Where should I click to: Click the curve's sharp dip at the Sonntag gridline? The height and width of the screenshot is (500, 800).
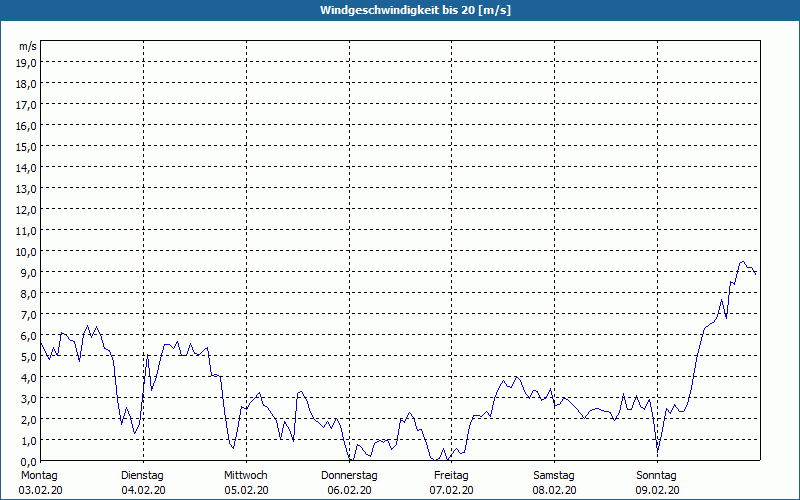(658, 452)
